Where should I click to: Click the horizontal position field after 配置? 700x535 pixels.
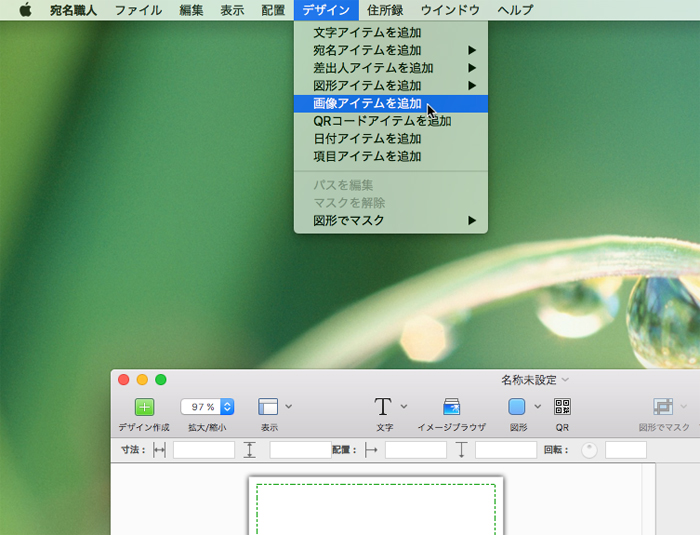[415, 450]
